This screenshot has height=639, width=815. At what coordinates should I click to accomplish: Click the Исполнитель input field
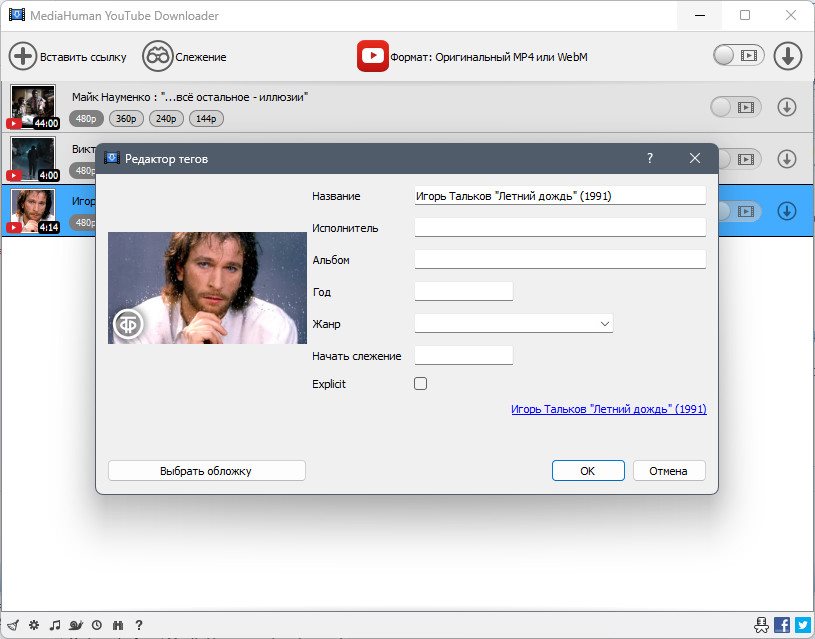[x=560, y=227]
